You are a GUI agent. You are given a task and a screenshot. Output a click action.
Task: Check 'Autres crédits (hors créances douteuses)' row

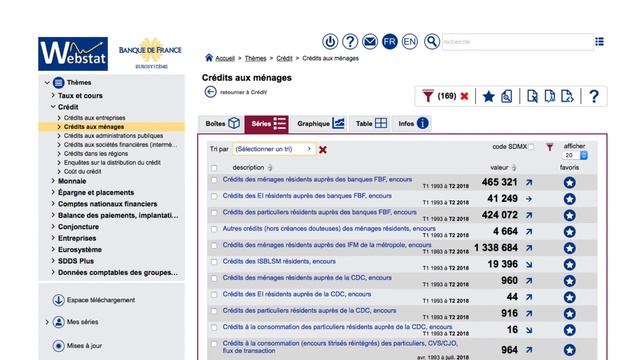click(x=214, y=229)
